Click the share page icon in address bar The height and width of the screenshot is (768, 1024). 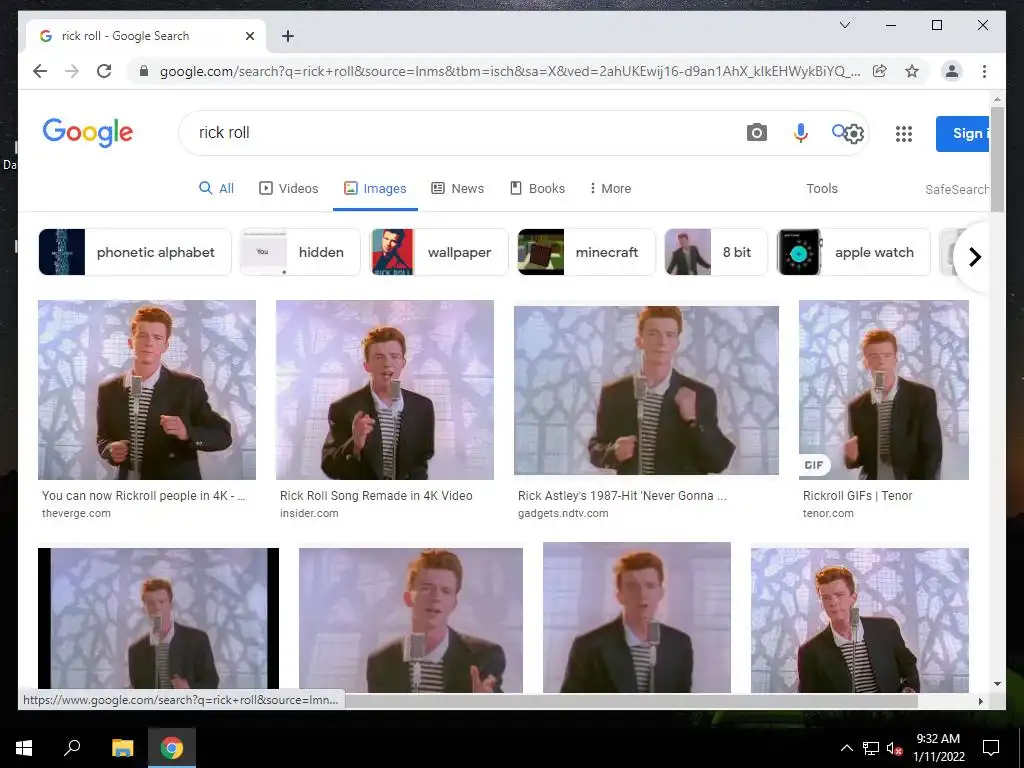(x=880, y=71)
